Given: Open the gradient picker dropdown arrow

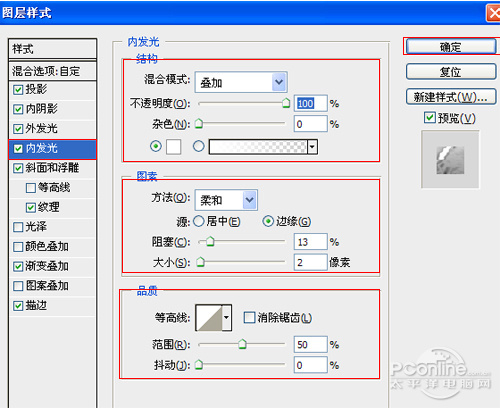Looking at the screenshot, I should click(312, 147).
